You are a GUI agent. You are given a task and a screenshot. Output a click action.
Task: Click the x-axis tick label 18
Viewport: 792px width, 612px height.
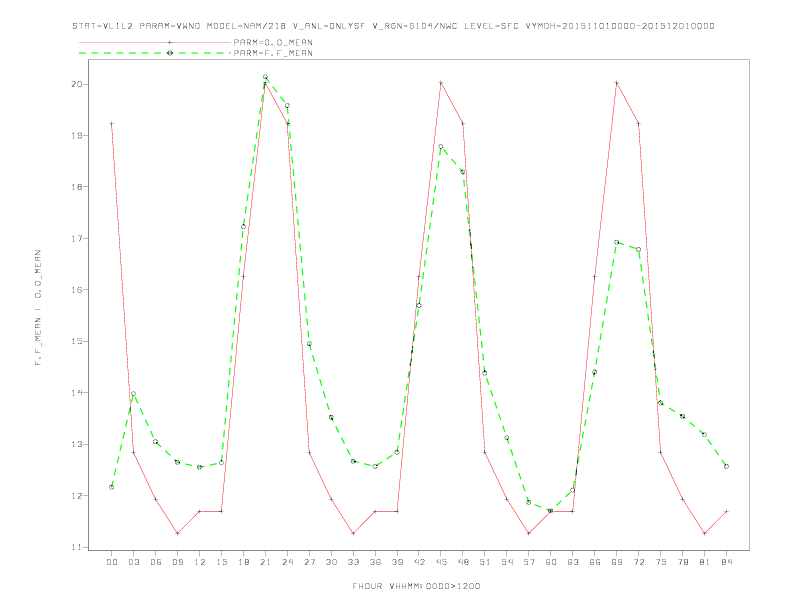point(243,562)
